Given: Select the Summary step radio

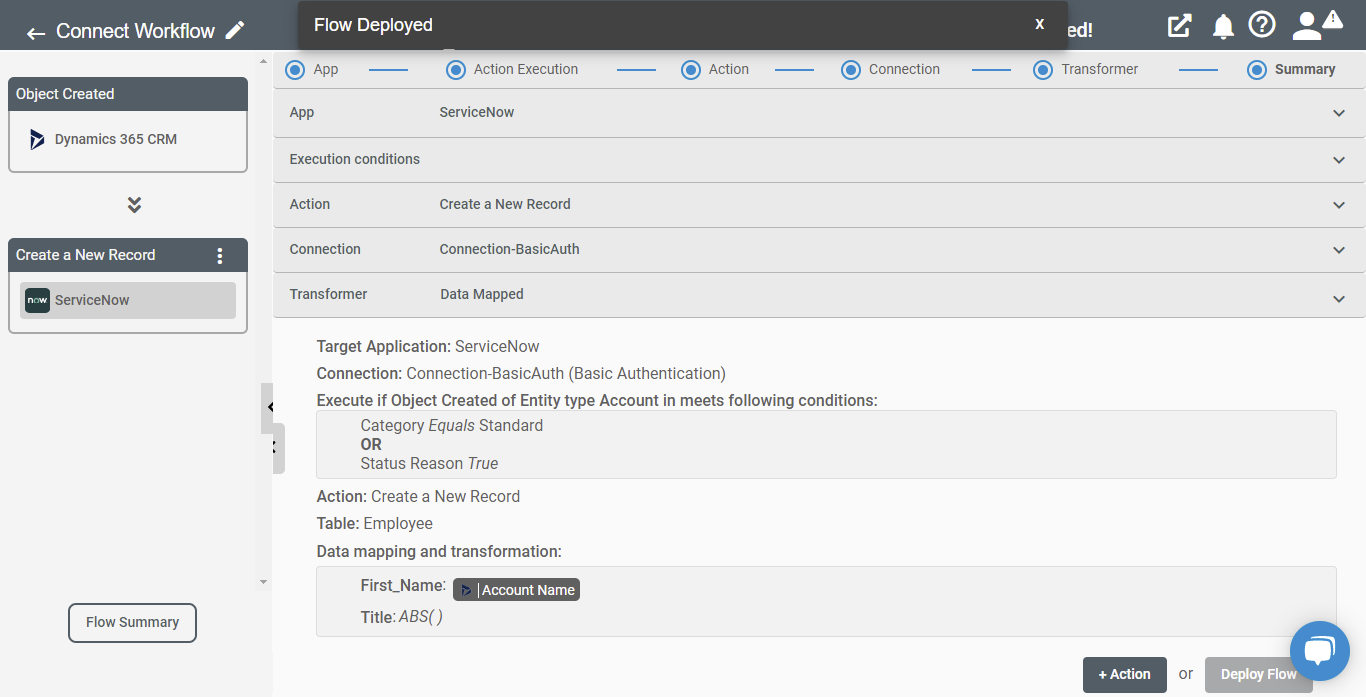Looking at the screenshot, I should 1257,70.
